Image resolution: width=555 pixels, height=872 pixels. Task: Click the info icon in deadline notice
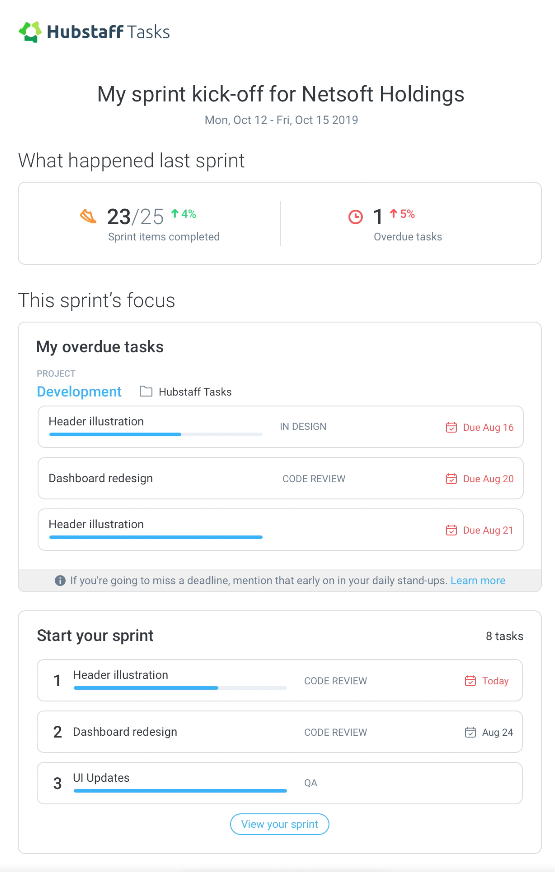tap(60, 581)
